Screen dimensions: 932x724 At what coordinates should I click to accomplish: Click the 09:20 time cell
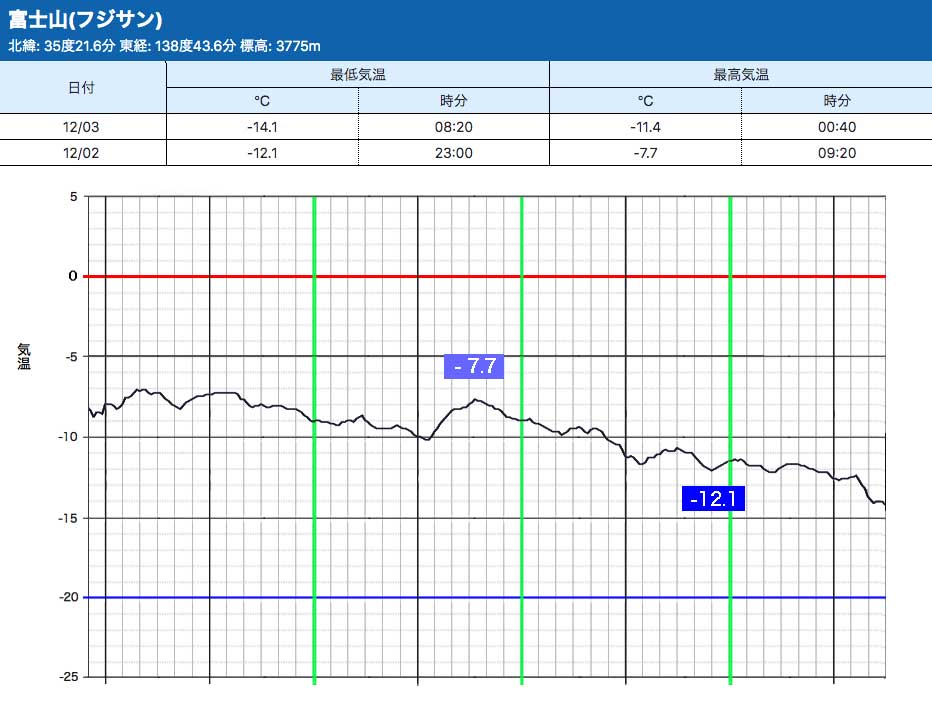click(x=837, y=153)
